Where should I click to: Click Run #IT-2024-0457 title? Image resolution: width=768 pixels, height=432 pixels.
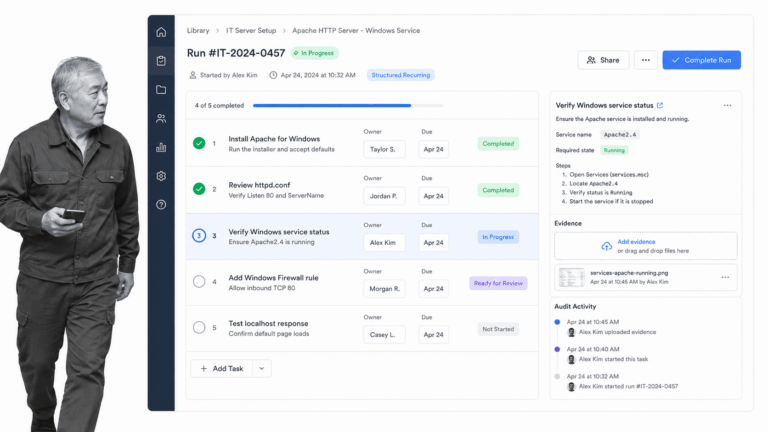click(236, 53)
